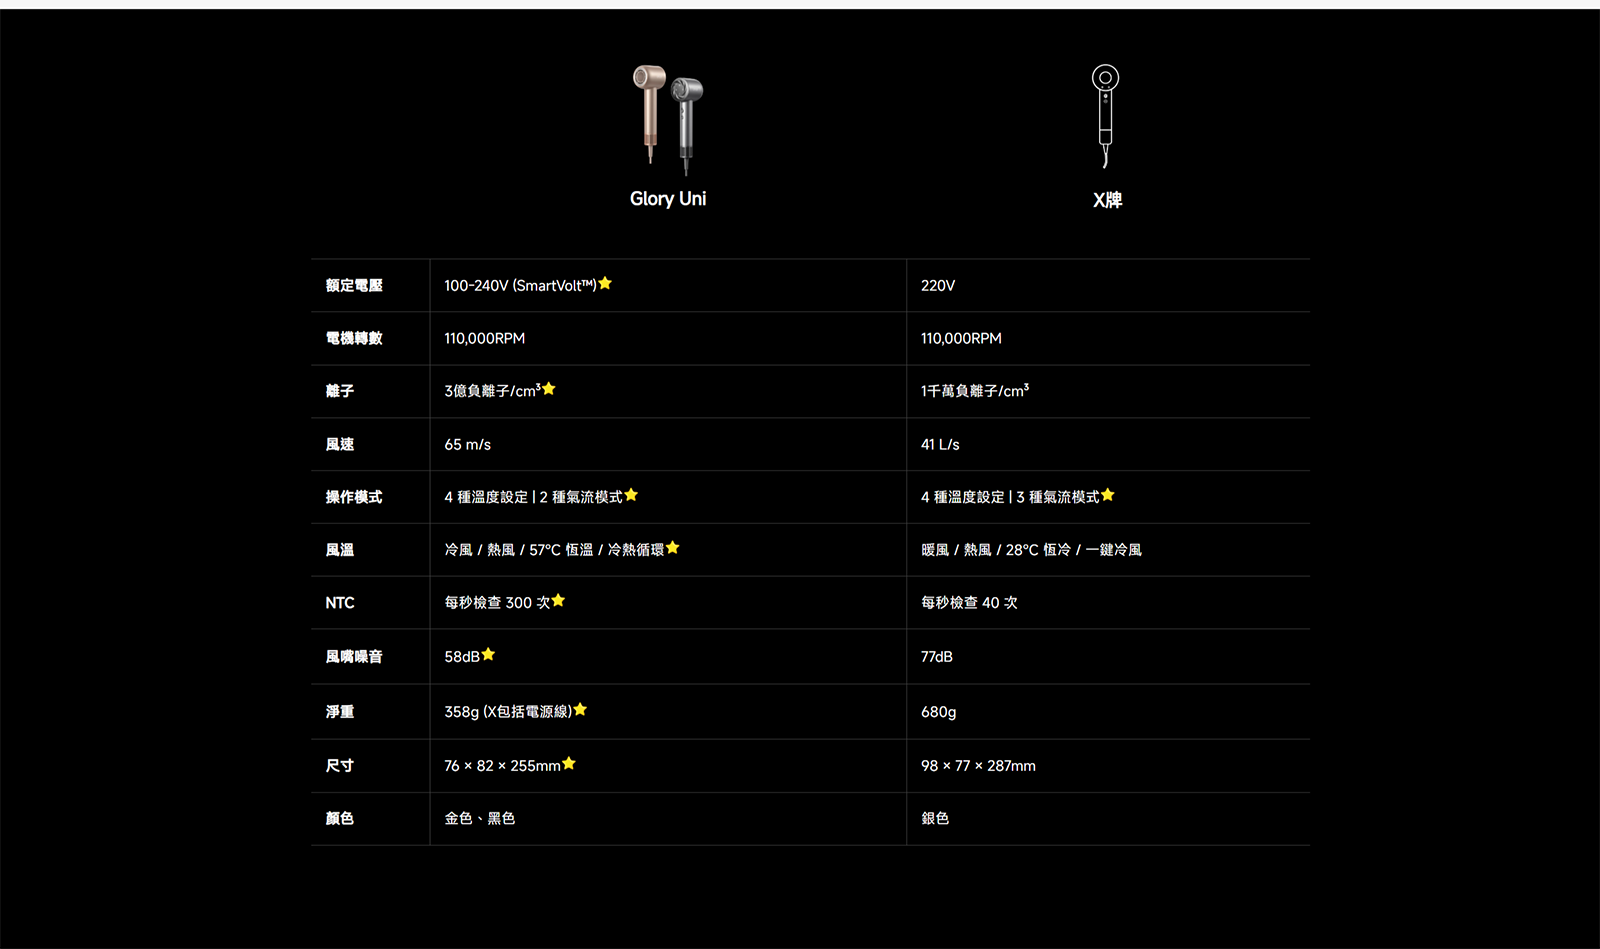The image size is (1600, 949).
Task: Select the 淨重 row label
Action: 340,712
